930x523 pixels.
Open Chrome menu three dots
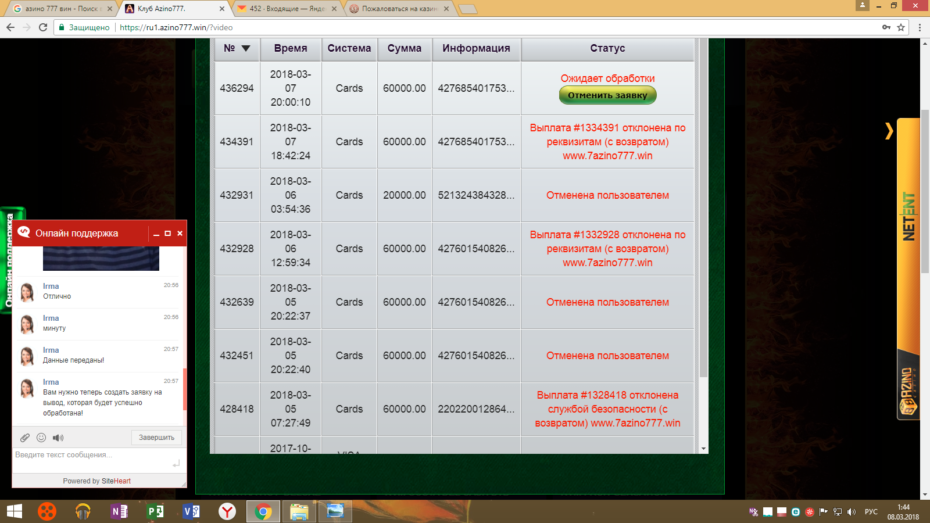coord(919,27)
